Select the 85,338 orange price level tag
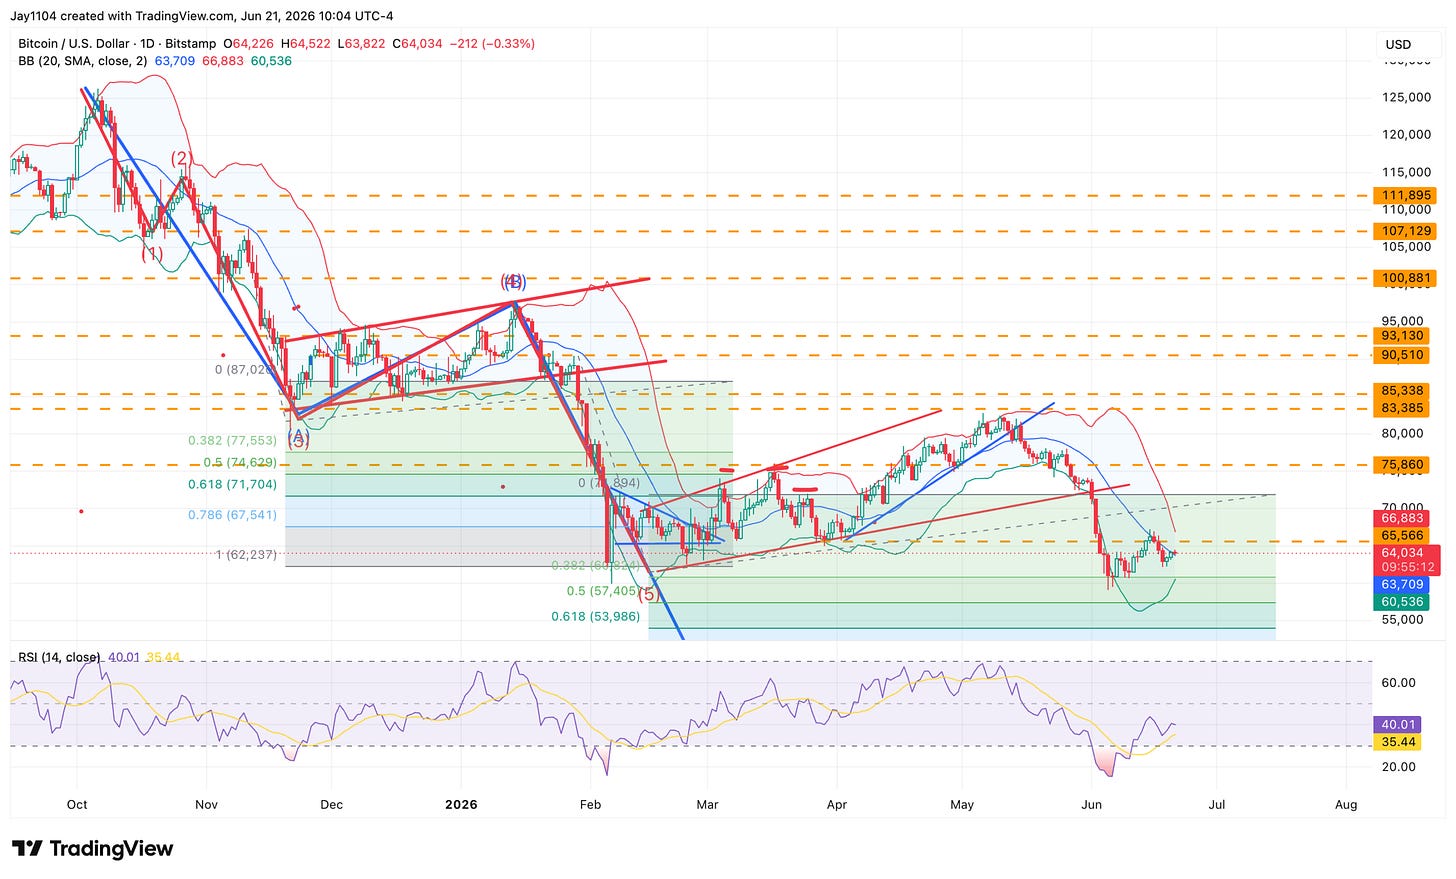Screen dimensions: 1456x879 [x=1403, y=391]
